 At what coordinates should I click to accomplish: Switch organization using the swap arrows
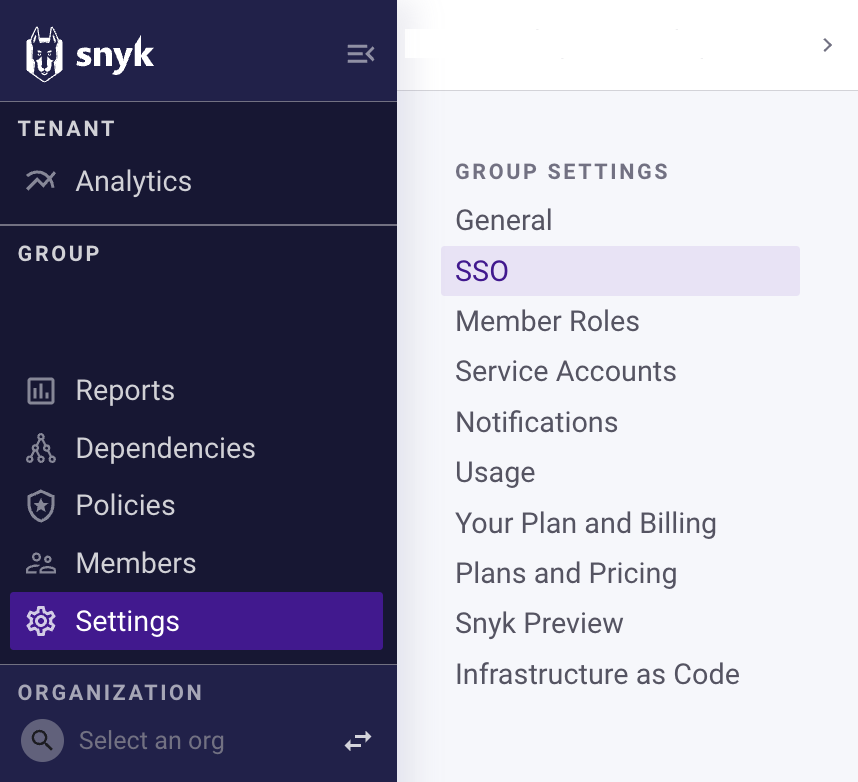tap(358, 740)
